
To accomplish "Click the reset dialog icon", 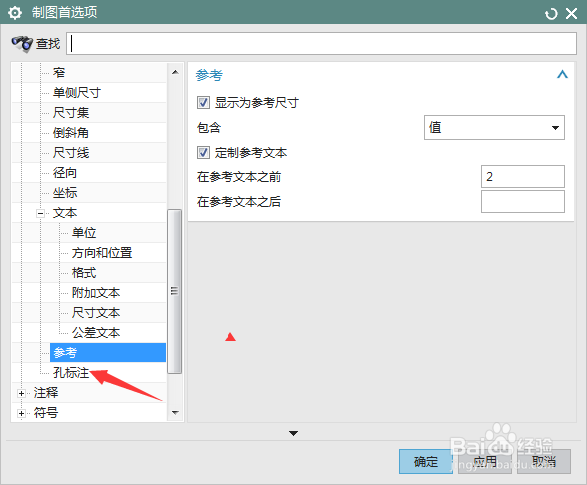I will [551, 14].
